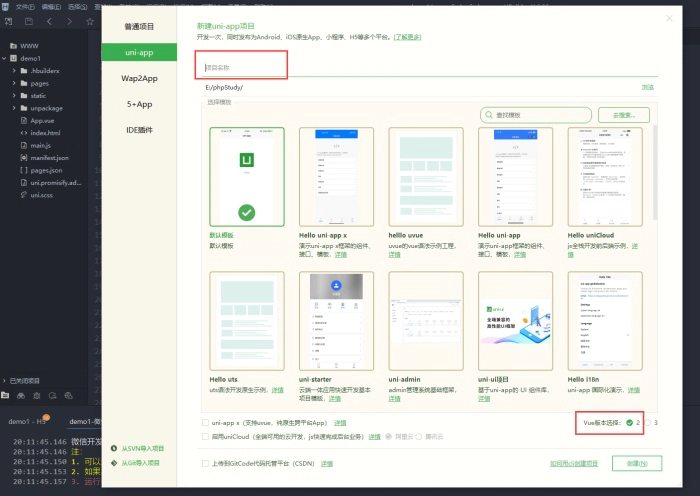
Task: Click the SVN import icon
Action: [114, 448]
